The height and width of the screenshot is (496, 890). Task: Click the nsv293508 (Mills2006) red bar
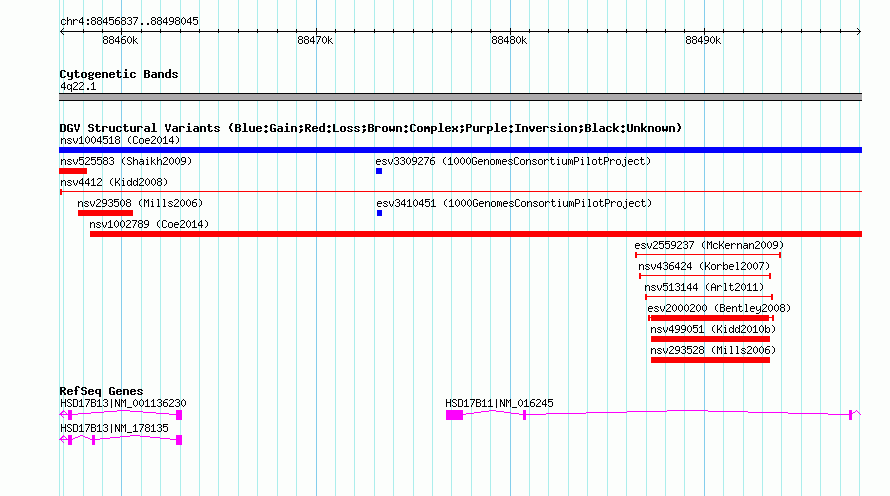[106, 213]
